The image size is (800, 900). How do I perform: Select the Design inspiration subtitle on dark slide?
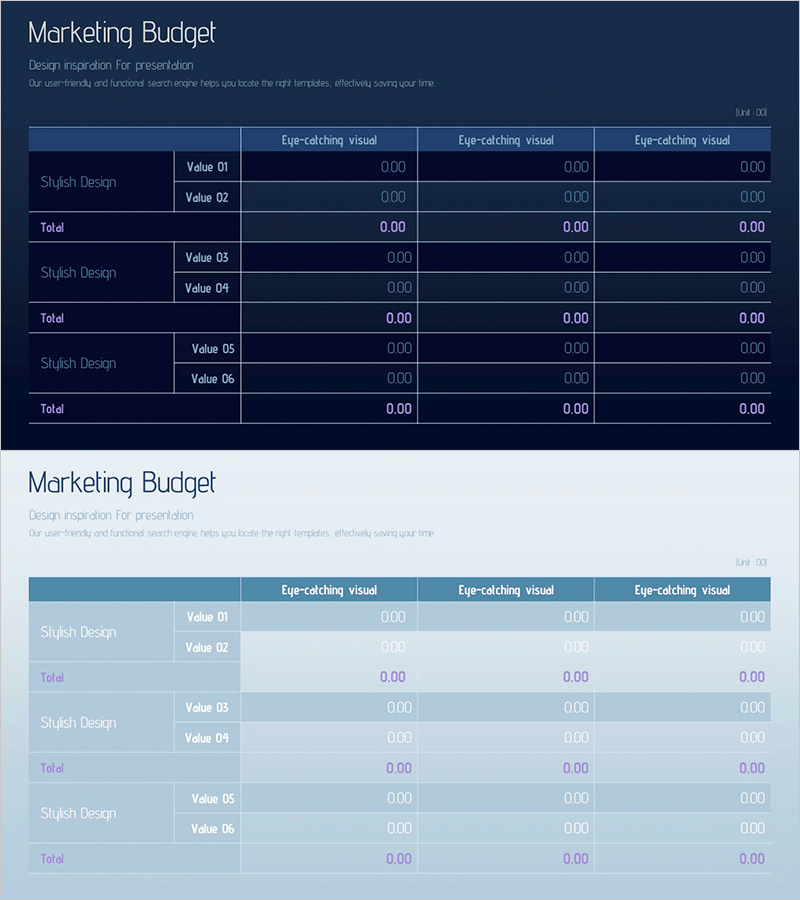pos(111,65)
